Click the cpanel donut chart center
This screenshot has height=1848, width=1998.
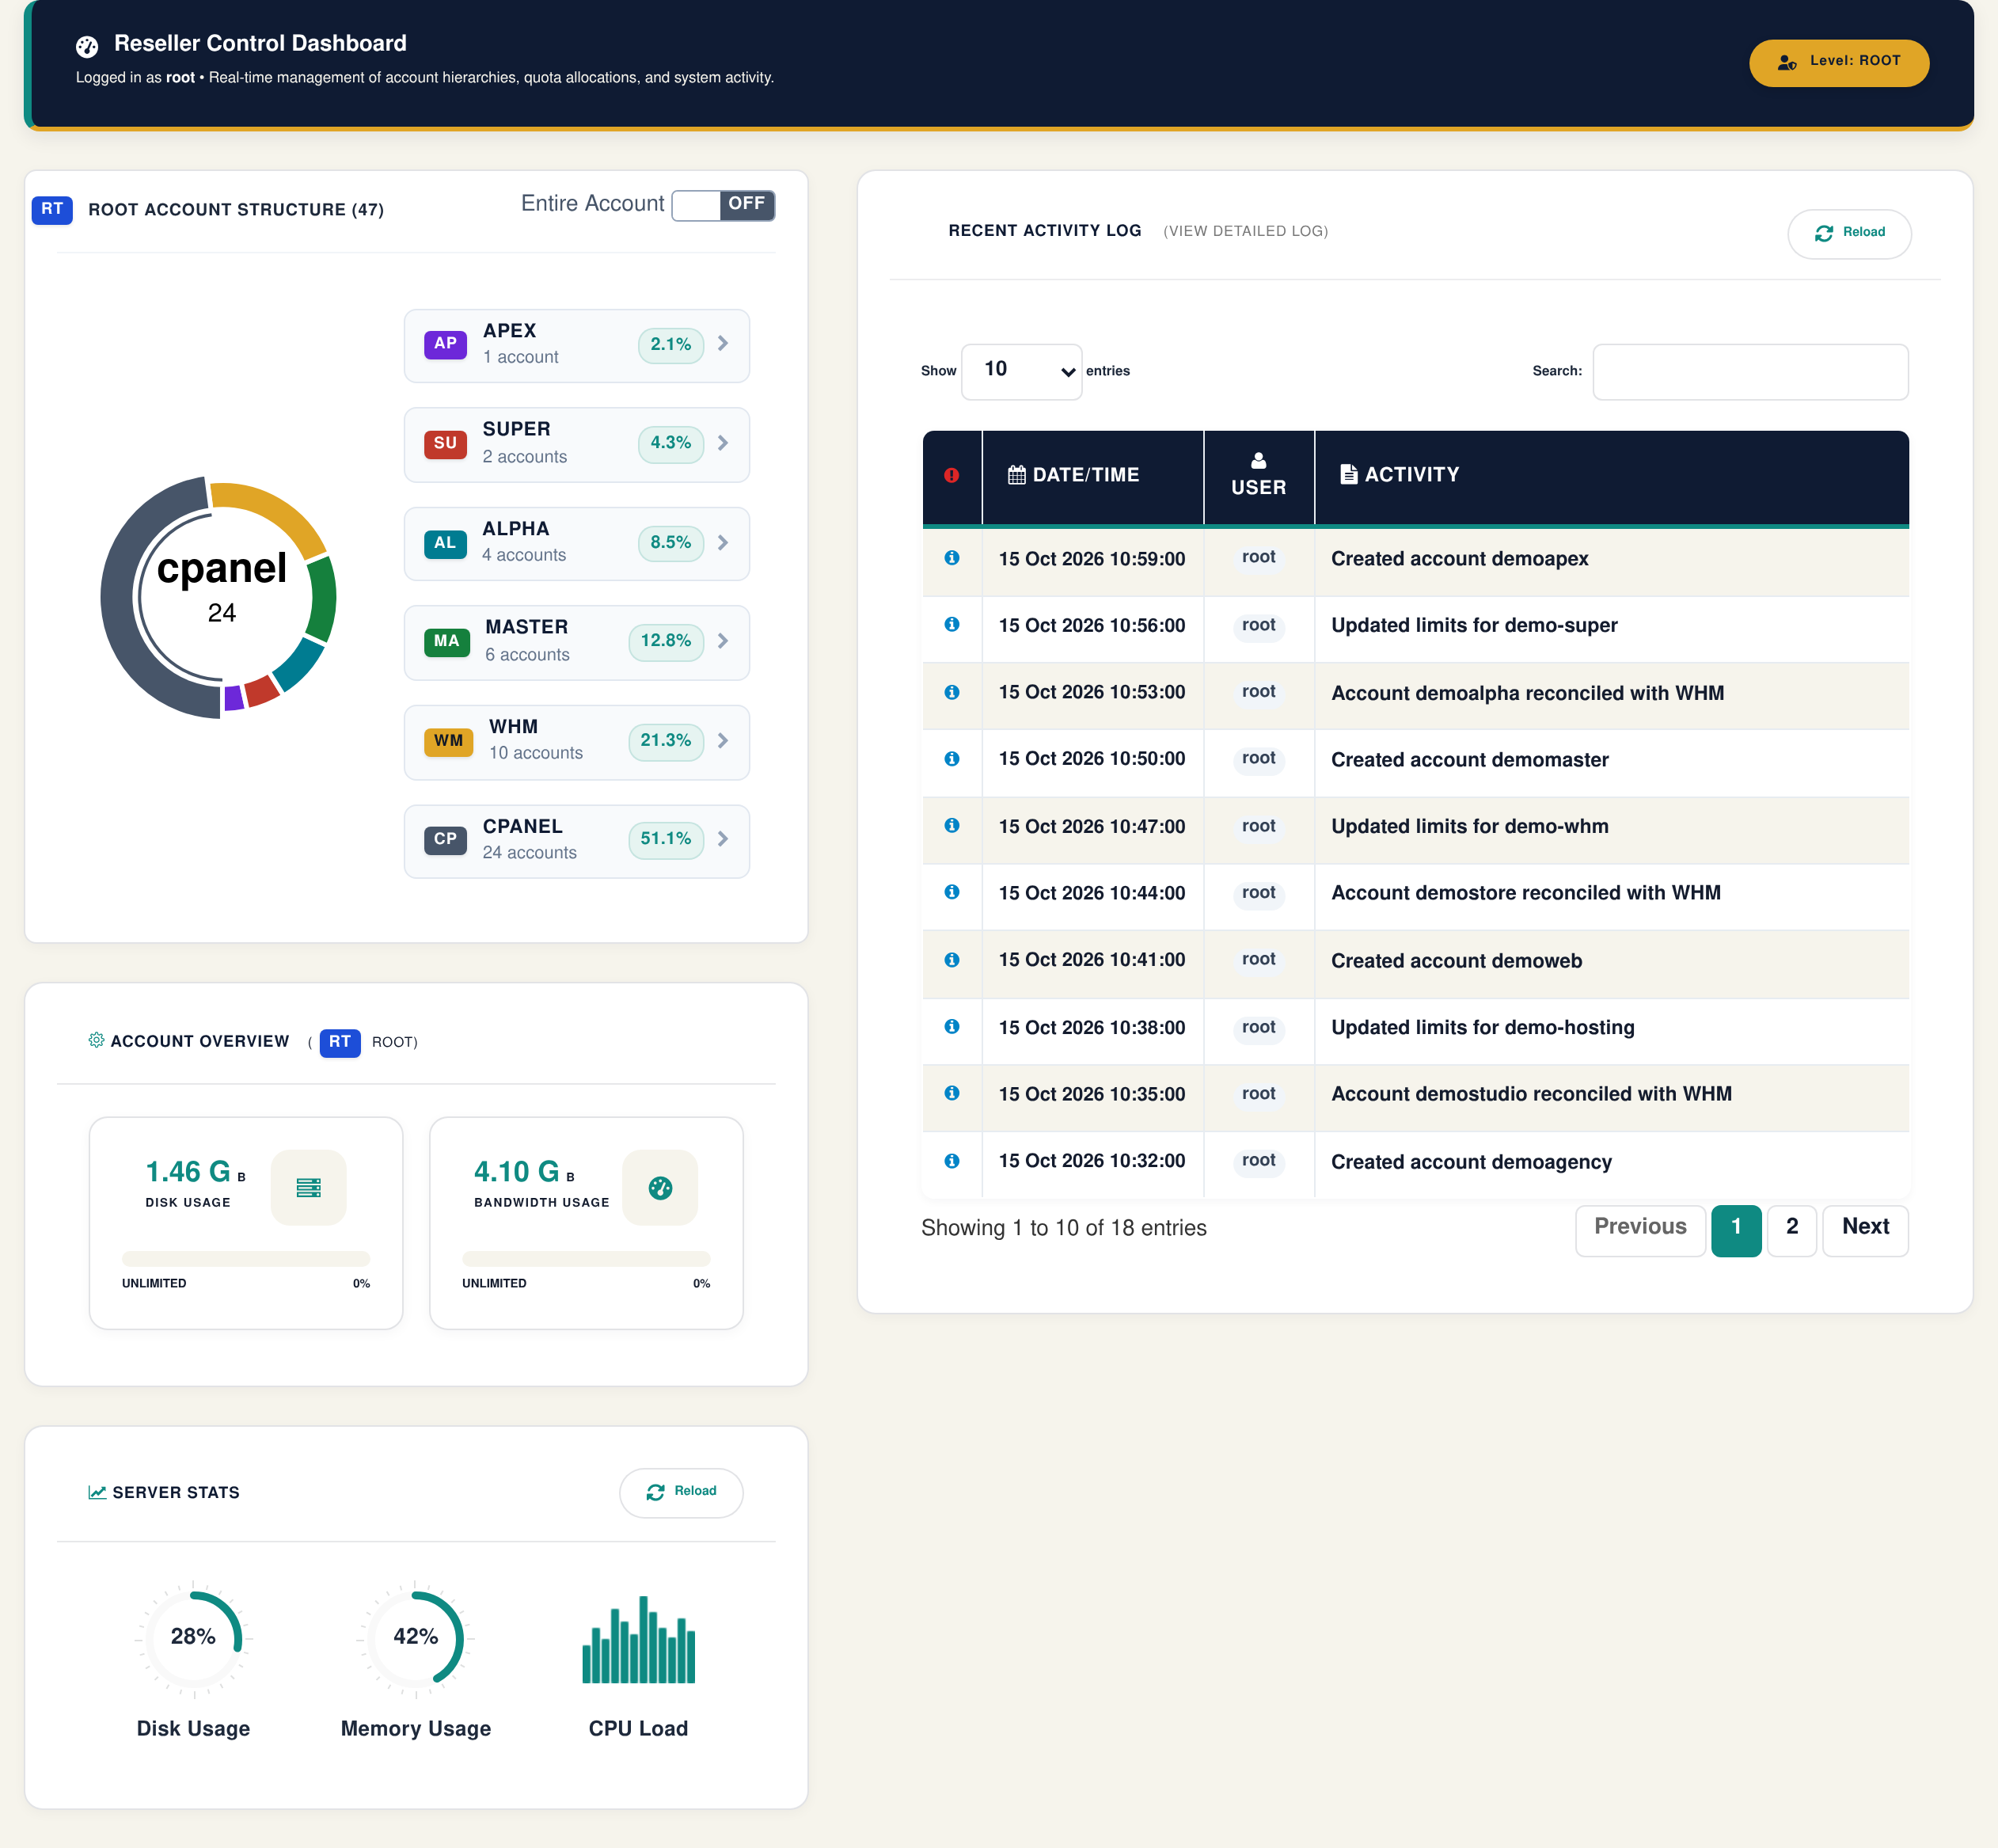221,596
